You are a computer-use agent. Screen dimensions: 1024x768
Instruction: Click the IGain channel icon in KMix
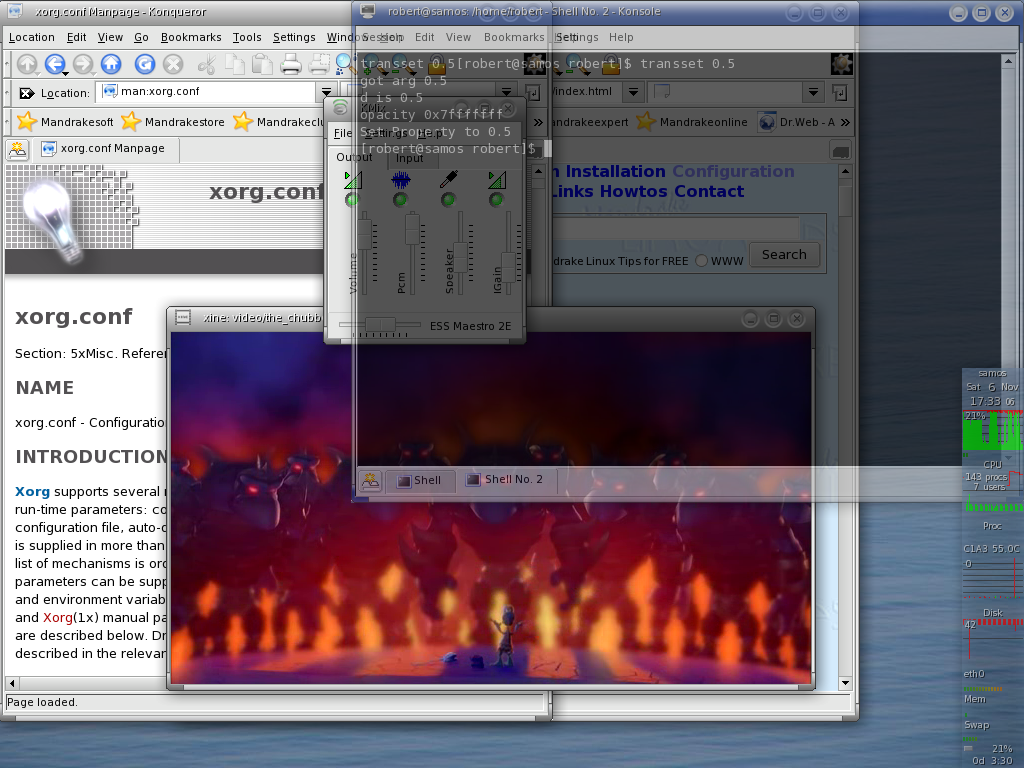[496, 179]
